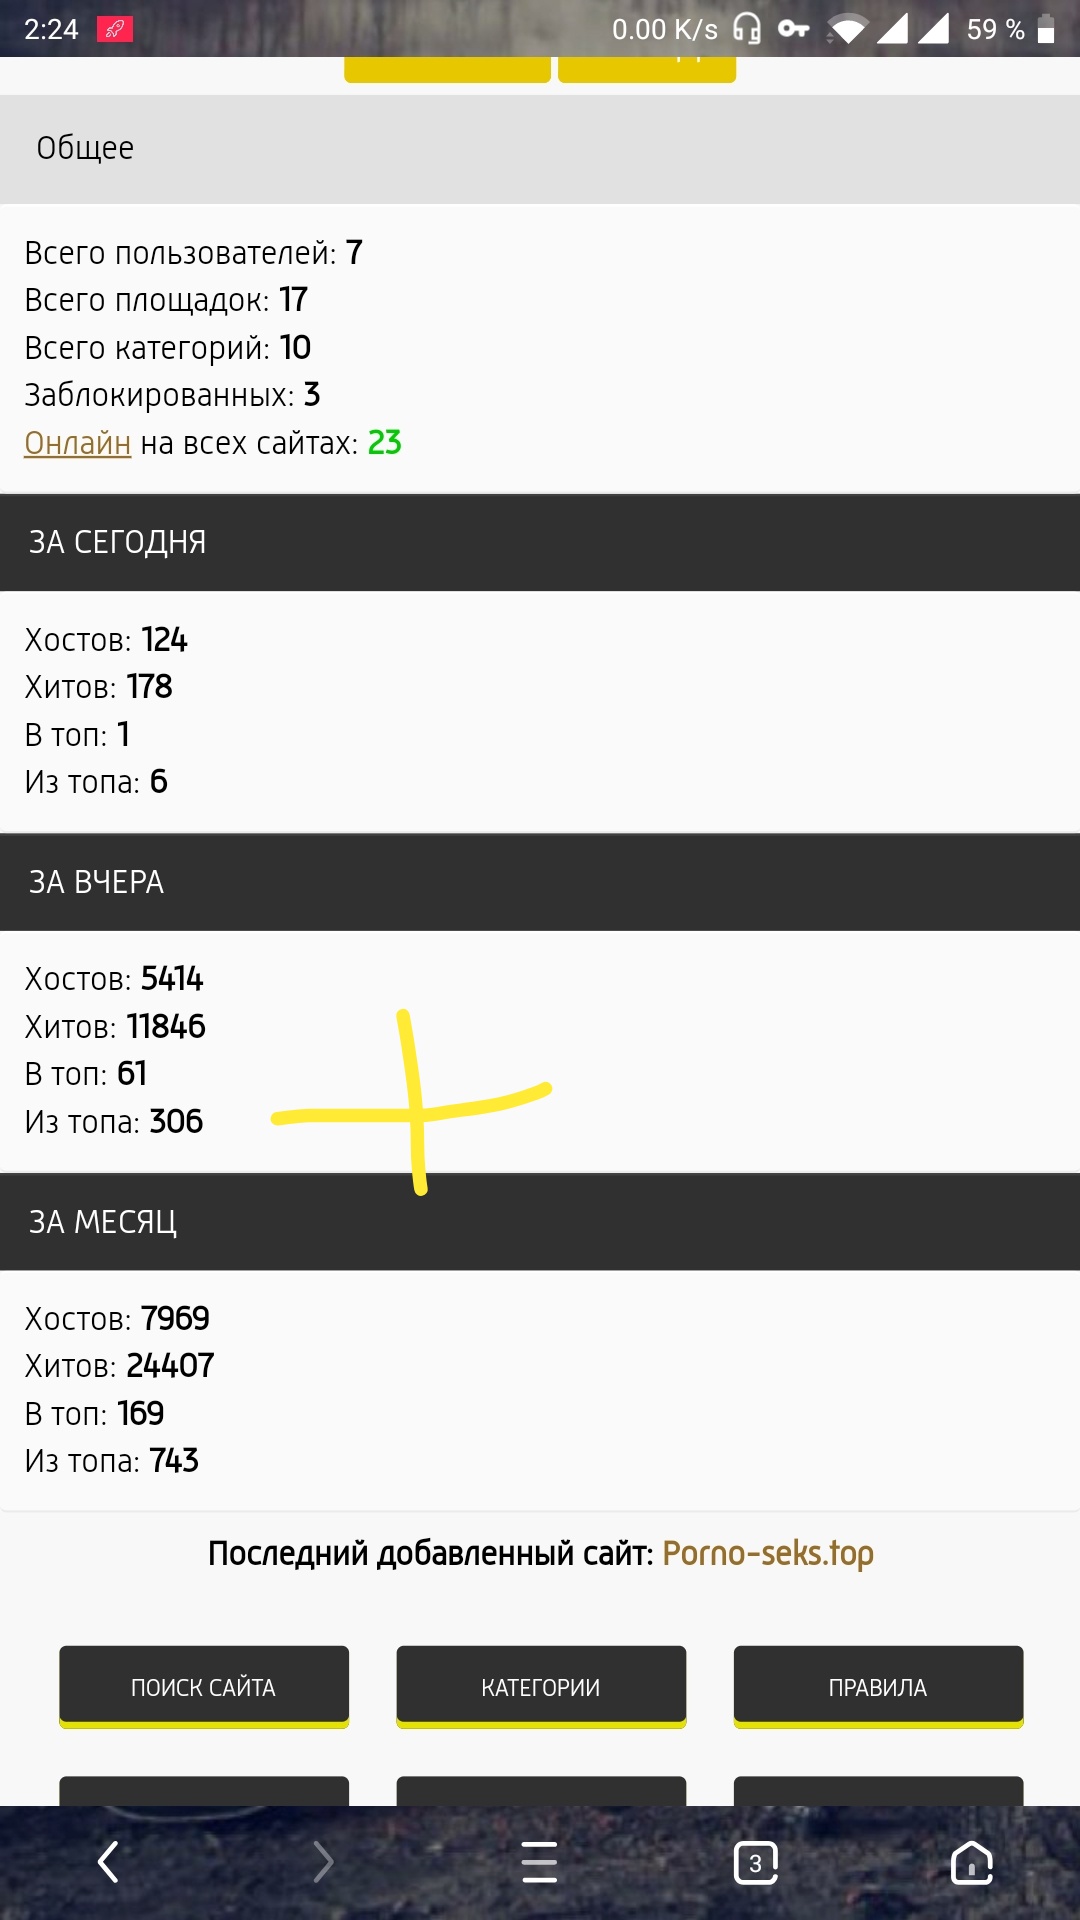Screen dimensions: 1080x1920
Task: Tap the headphones icon in status bar
Action: (x=747, y=29)
